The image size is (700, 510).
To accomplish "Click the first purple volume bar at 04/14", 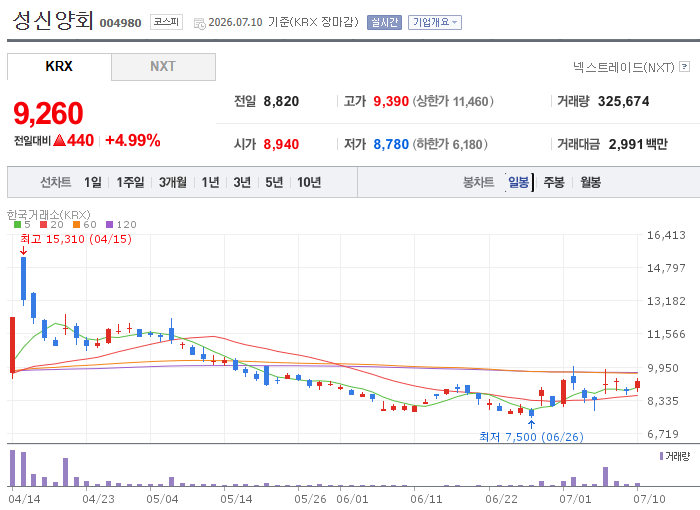I will [x=12, y=468].
